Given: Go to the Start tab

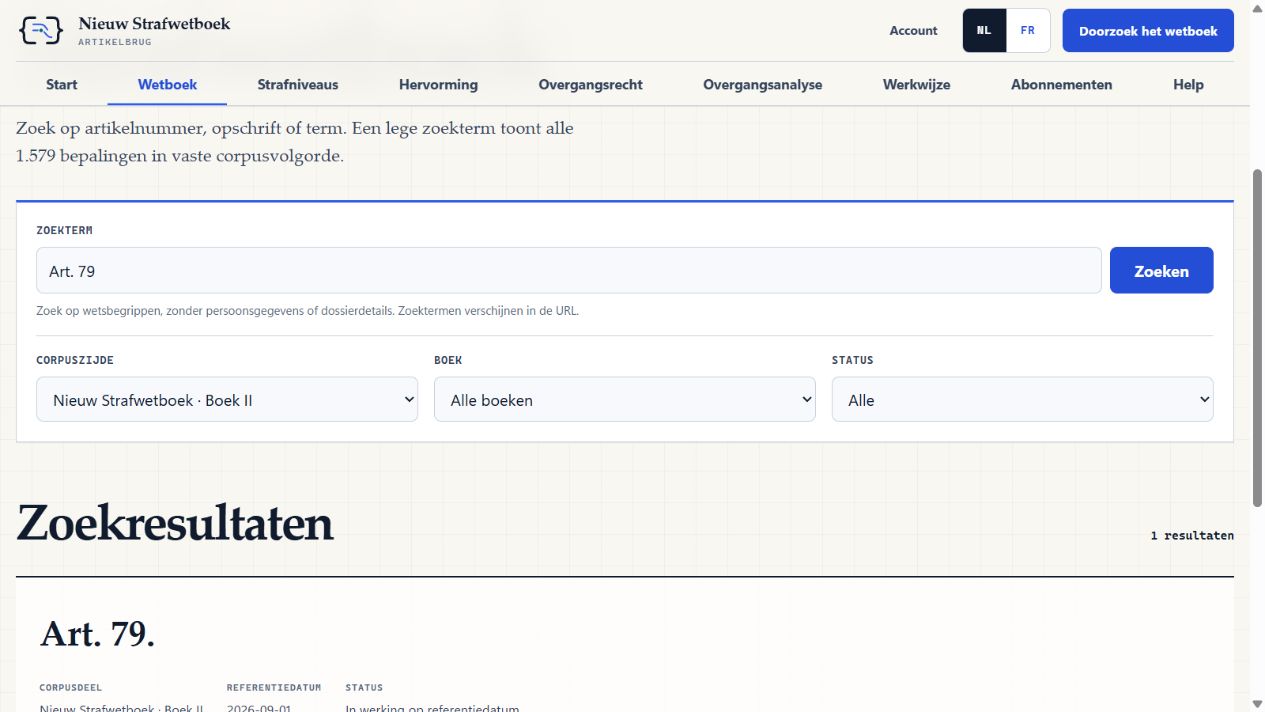Looking at the screenshot, I should coord(62,85).
